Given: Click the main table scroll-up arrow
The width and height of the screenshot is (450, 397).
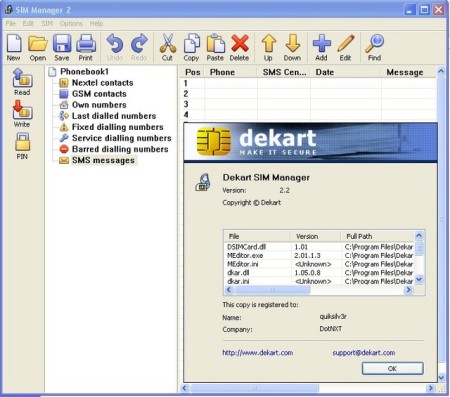Looking at the screenshot, I should click(x=441, y=71).
